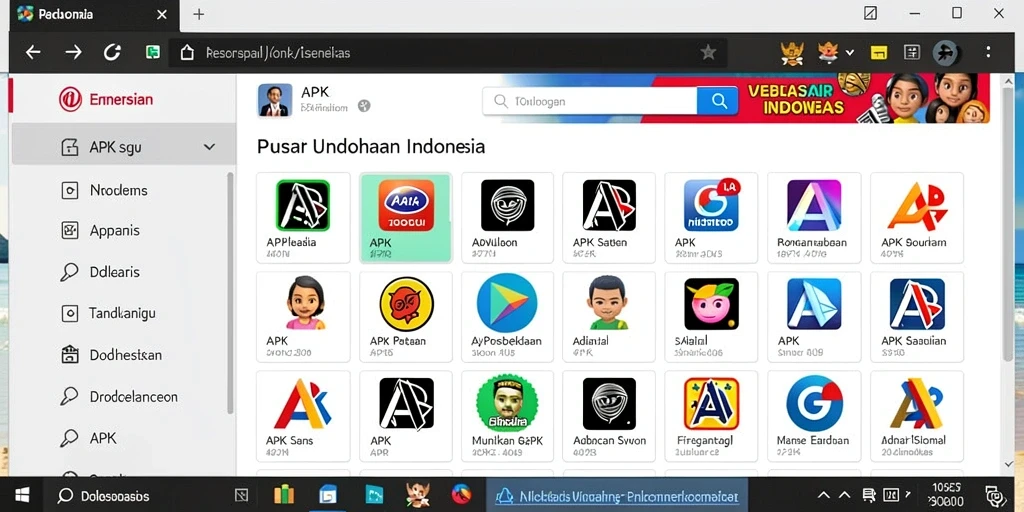Open a new browser tab
1024x512 pixels.
[x=199, y=14]
